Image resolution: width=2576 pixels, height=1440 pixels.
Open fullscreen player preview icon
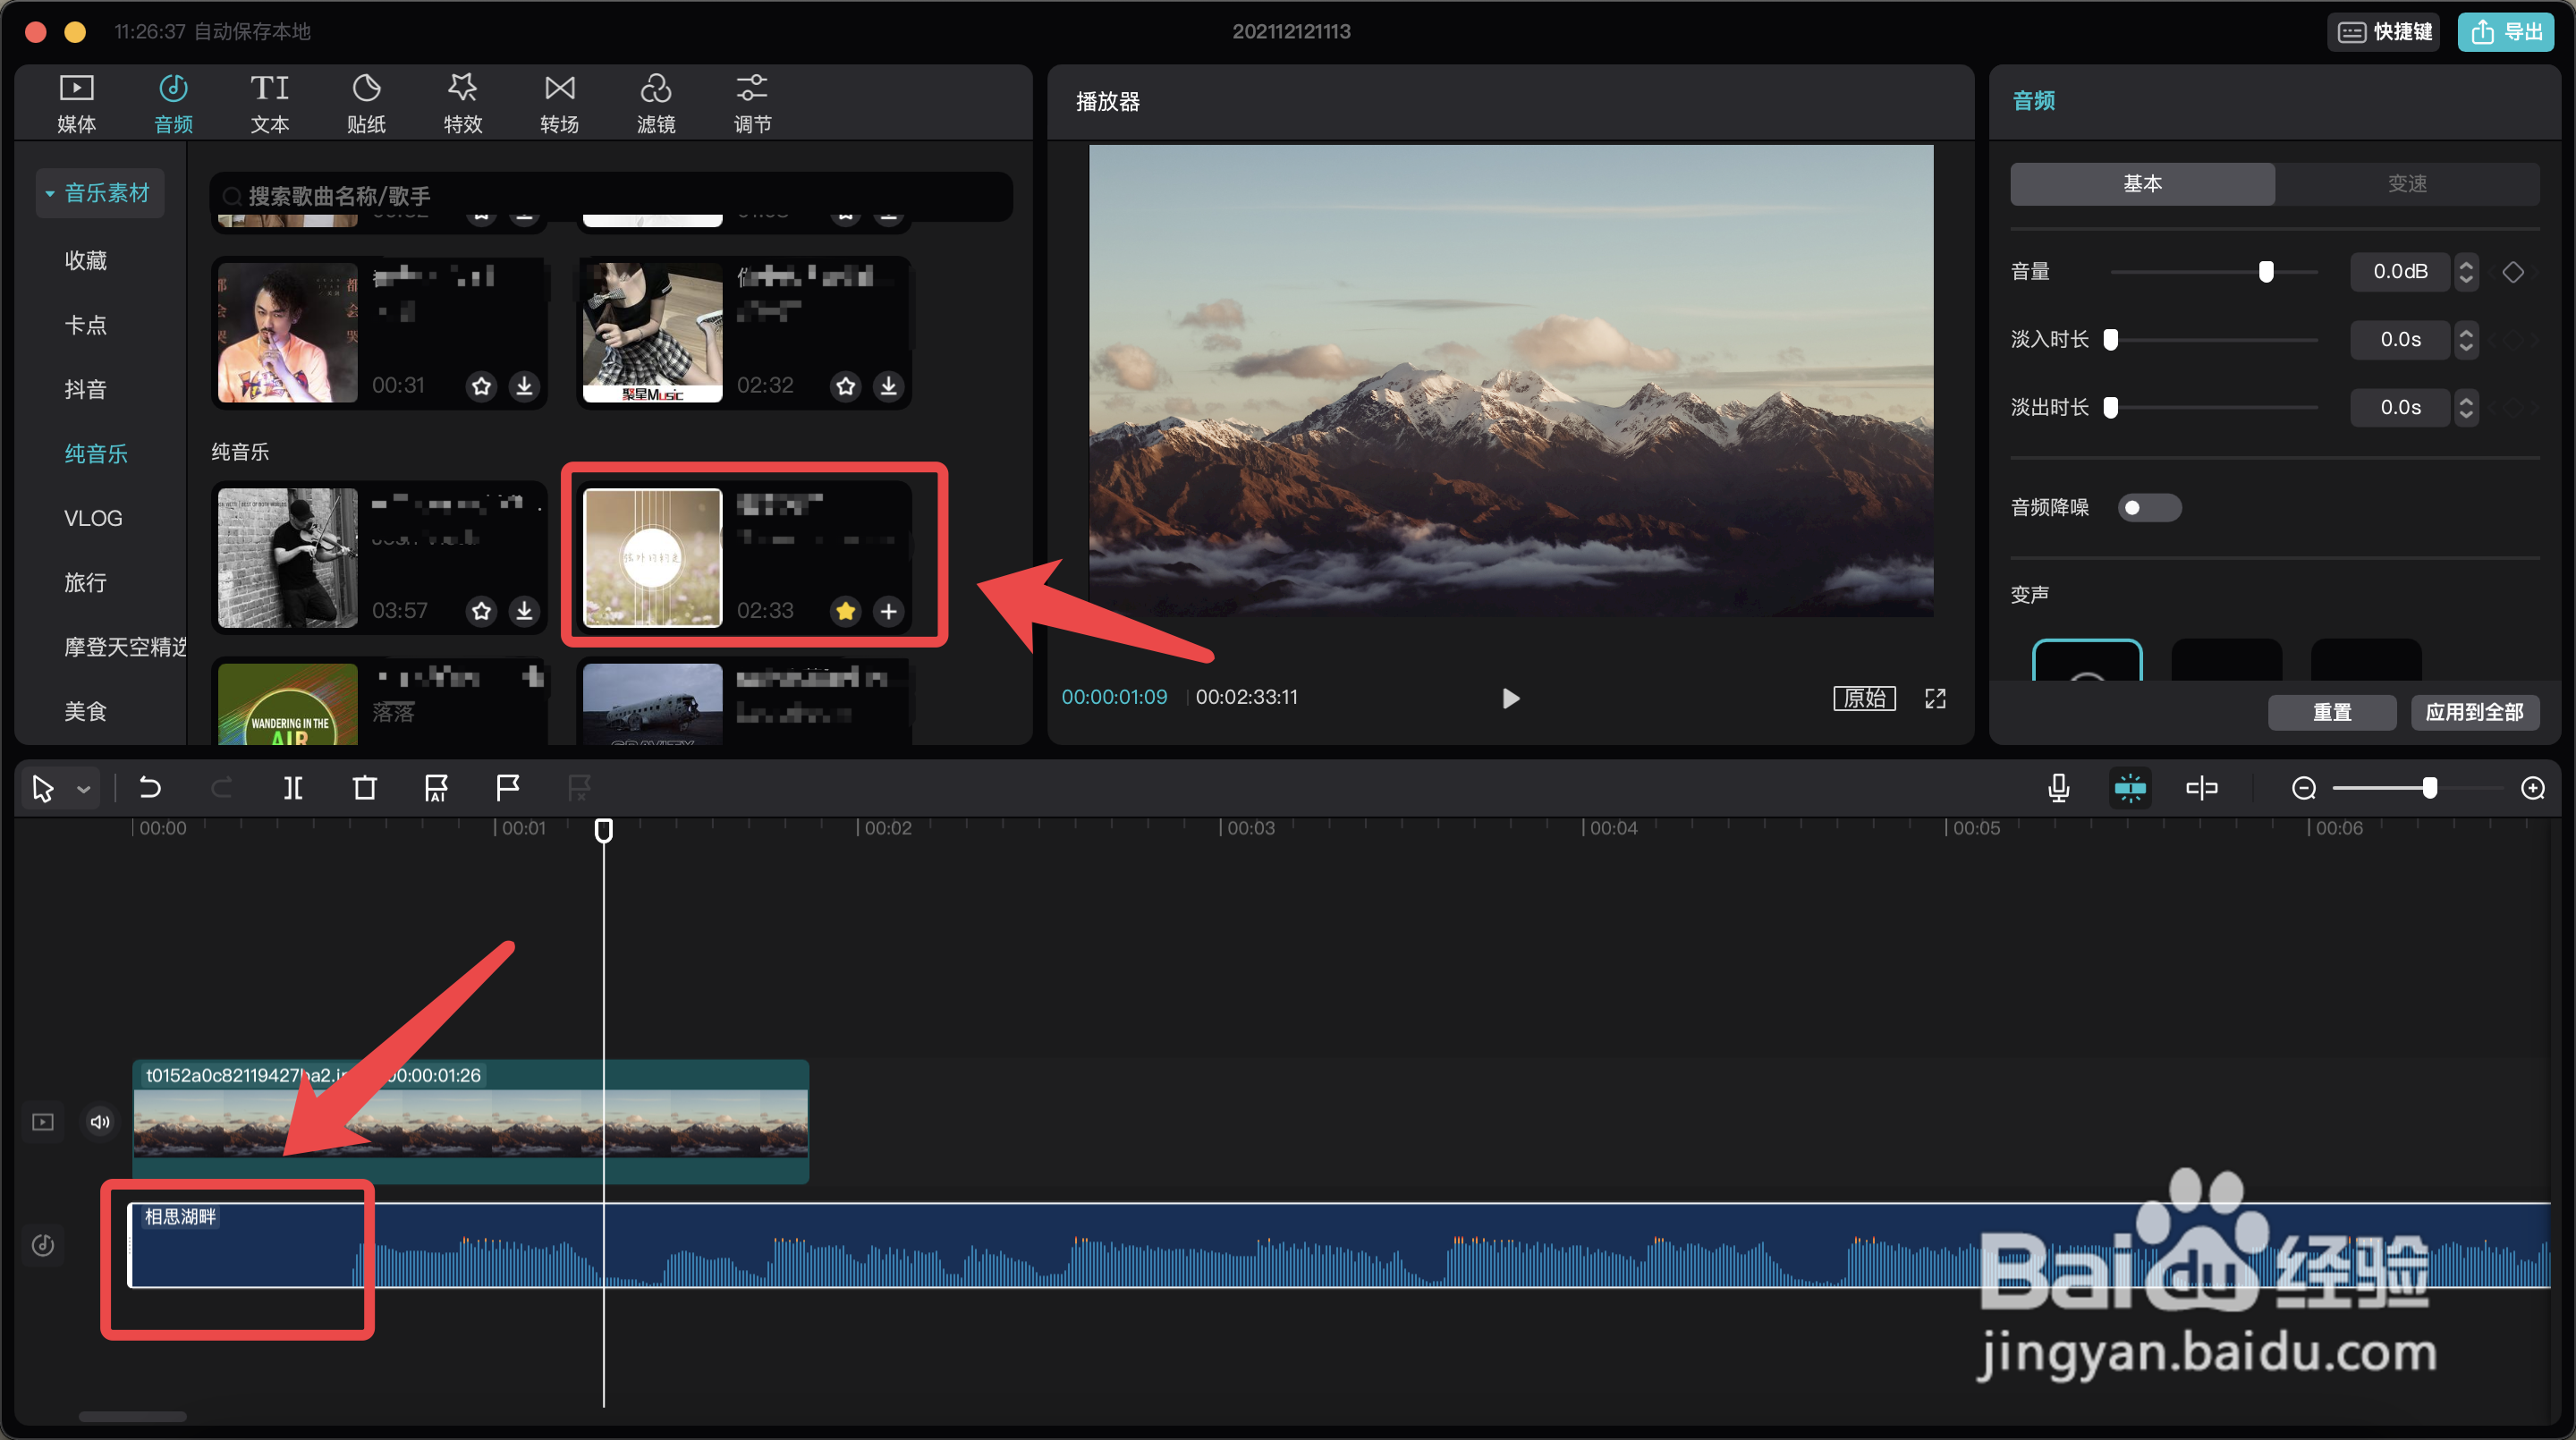(1935, 698)
